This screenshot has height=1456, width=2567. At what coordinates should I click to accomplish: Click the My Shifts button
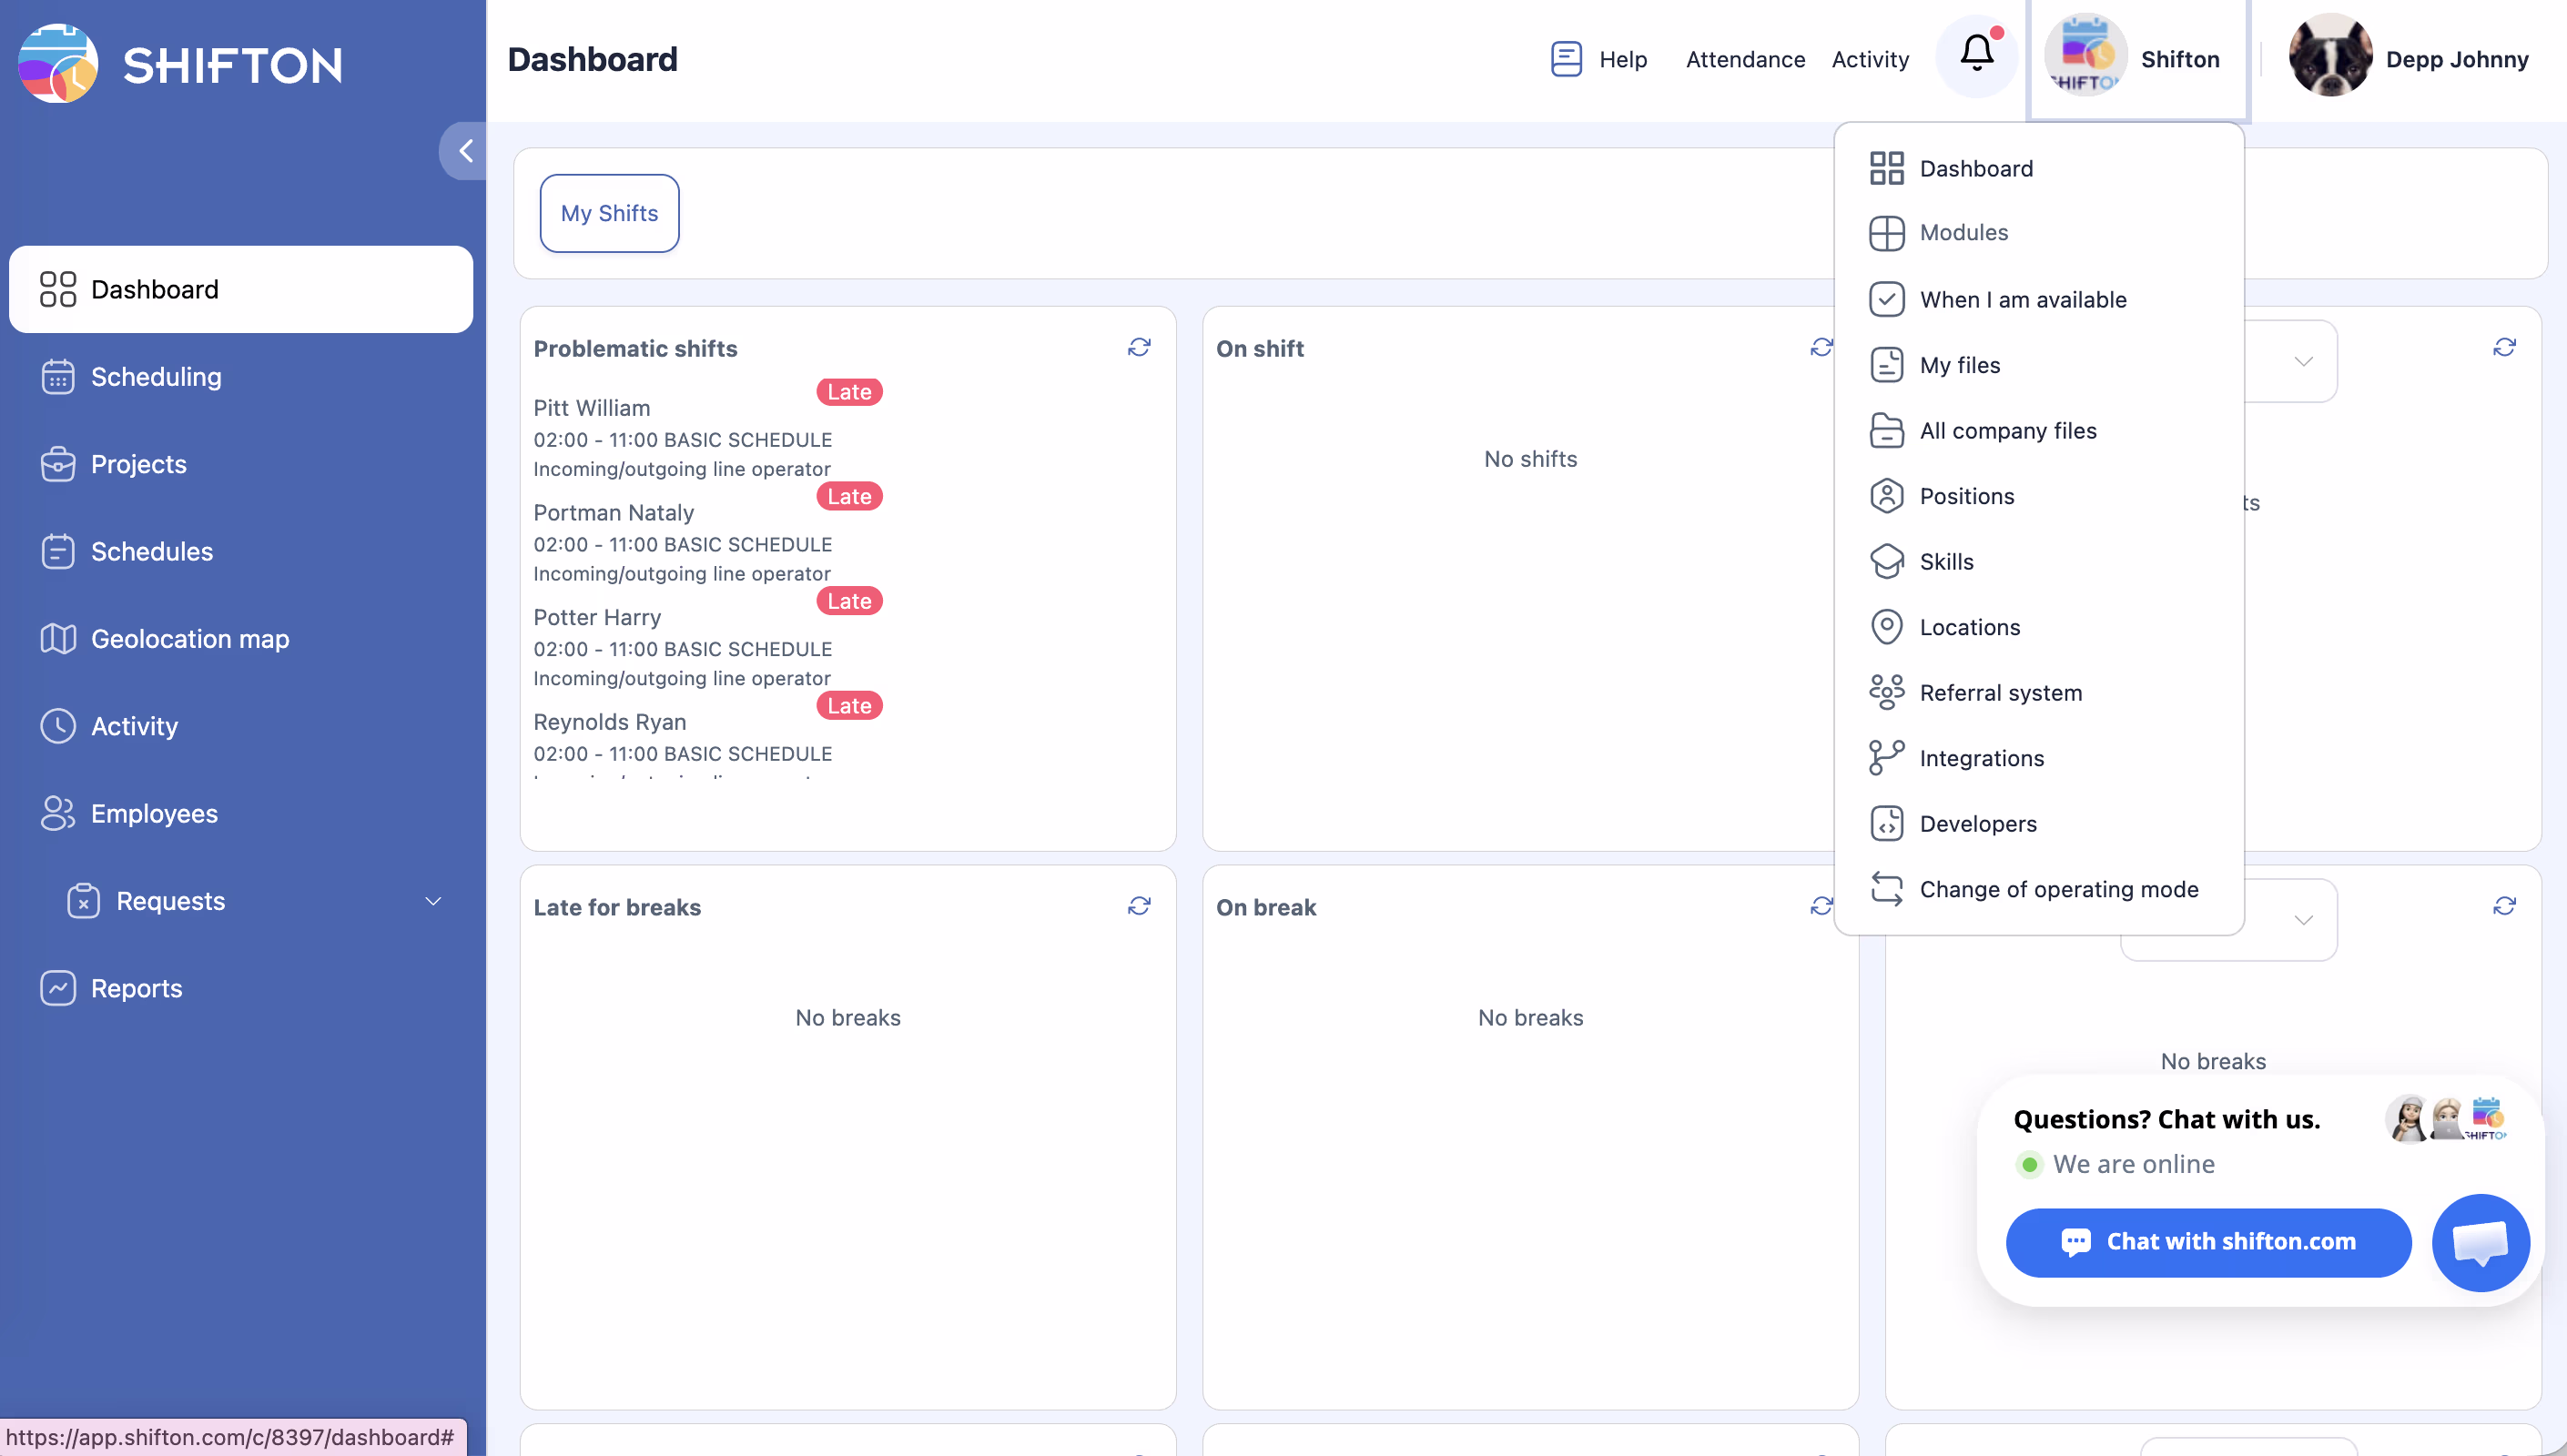pyautogui.click(x=609, y=213)
